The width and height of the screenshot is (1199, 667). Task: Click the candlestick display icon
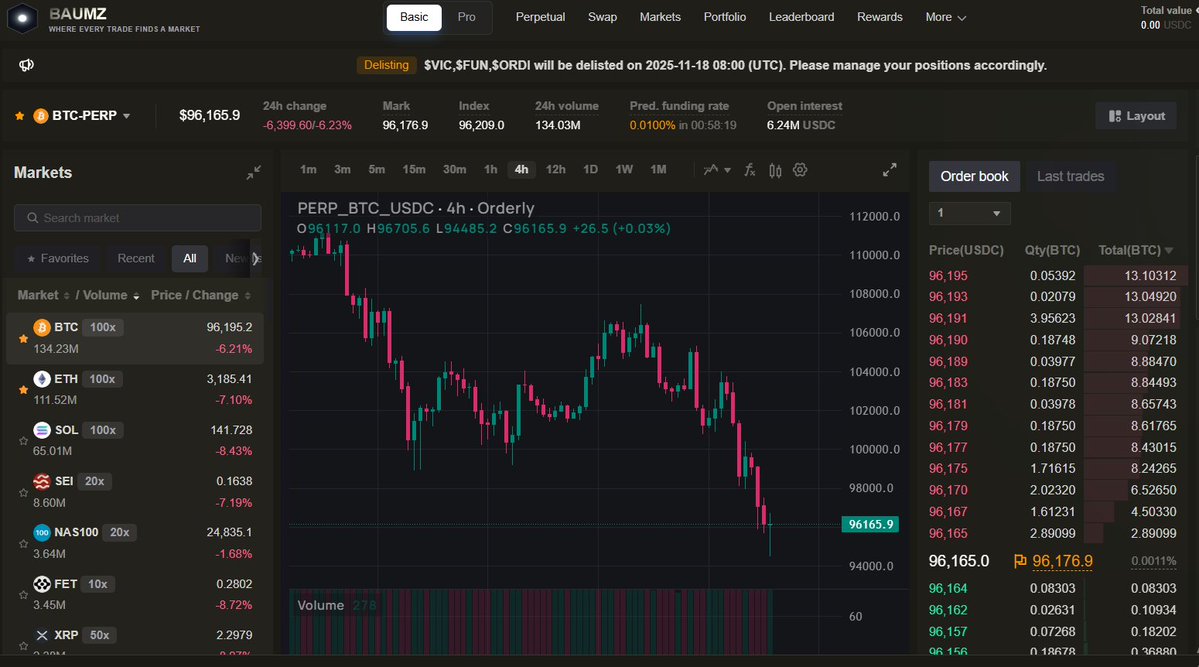(775, 170)
